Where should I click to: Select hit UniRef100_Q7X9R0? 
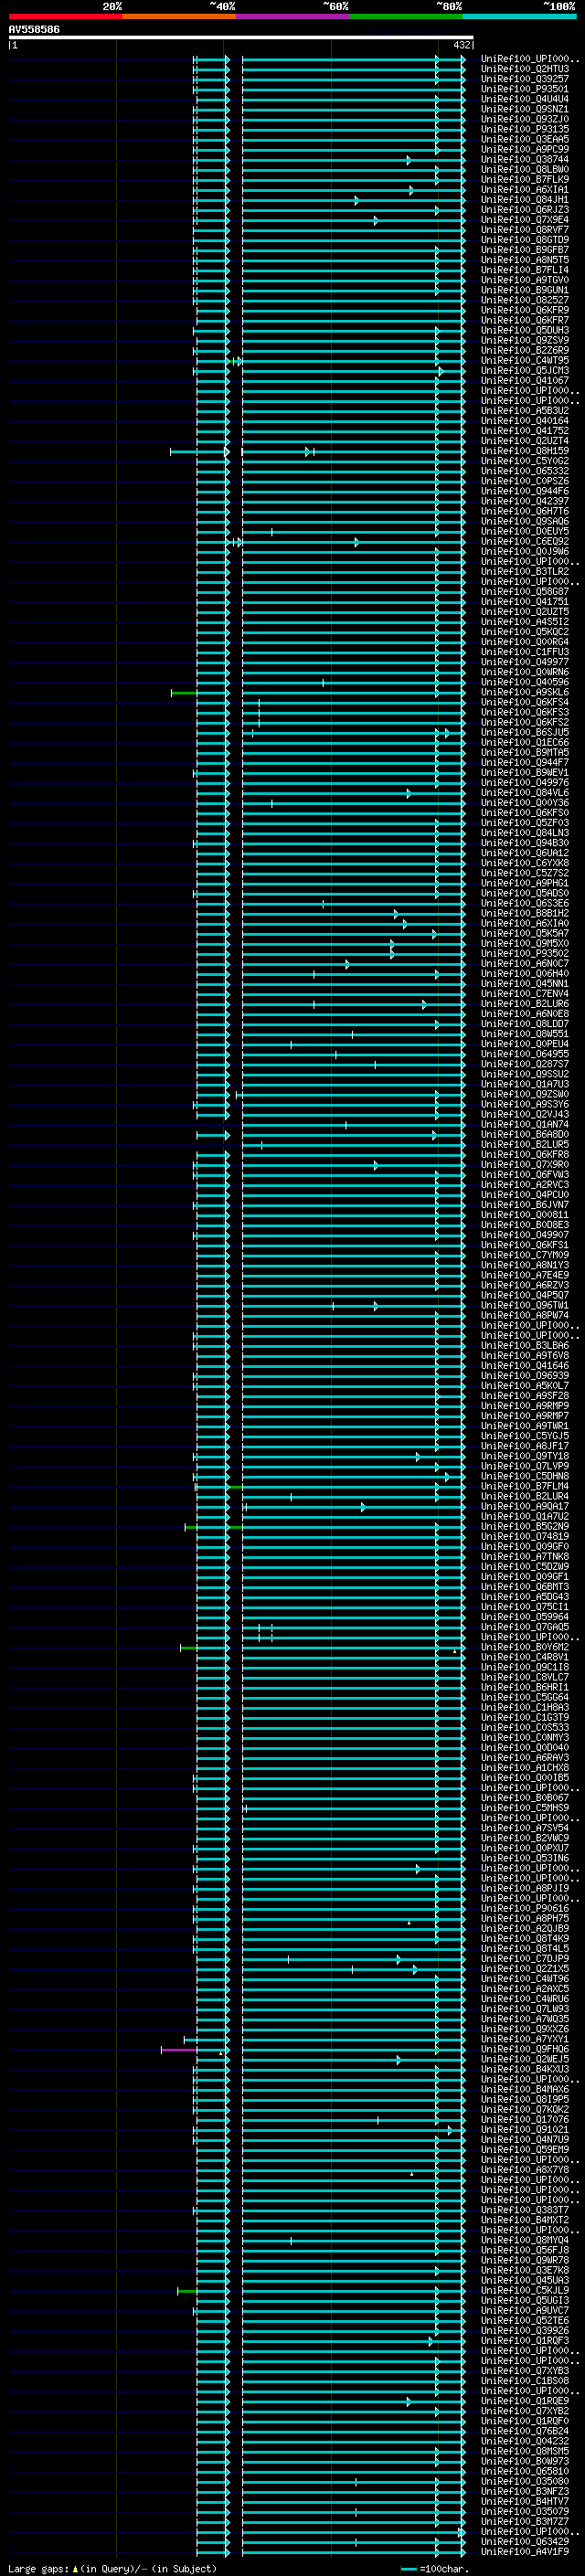(x=525, y=1164)
